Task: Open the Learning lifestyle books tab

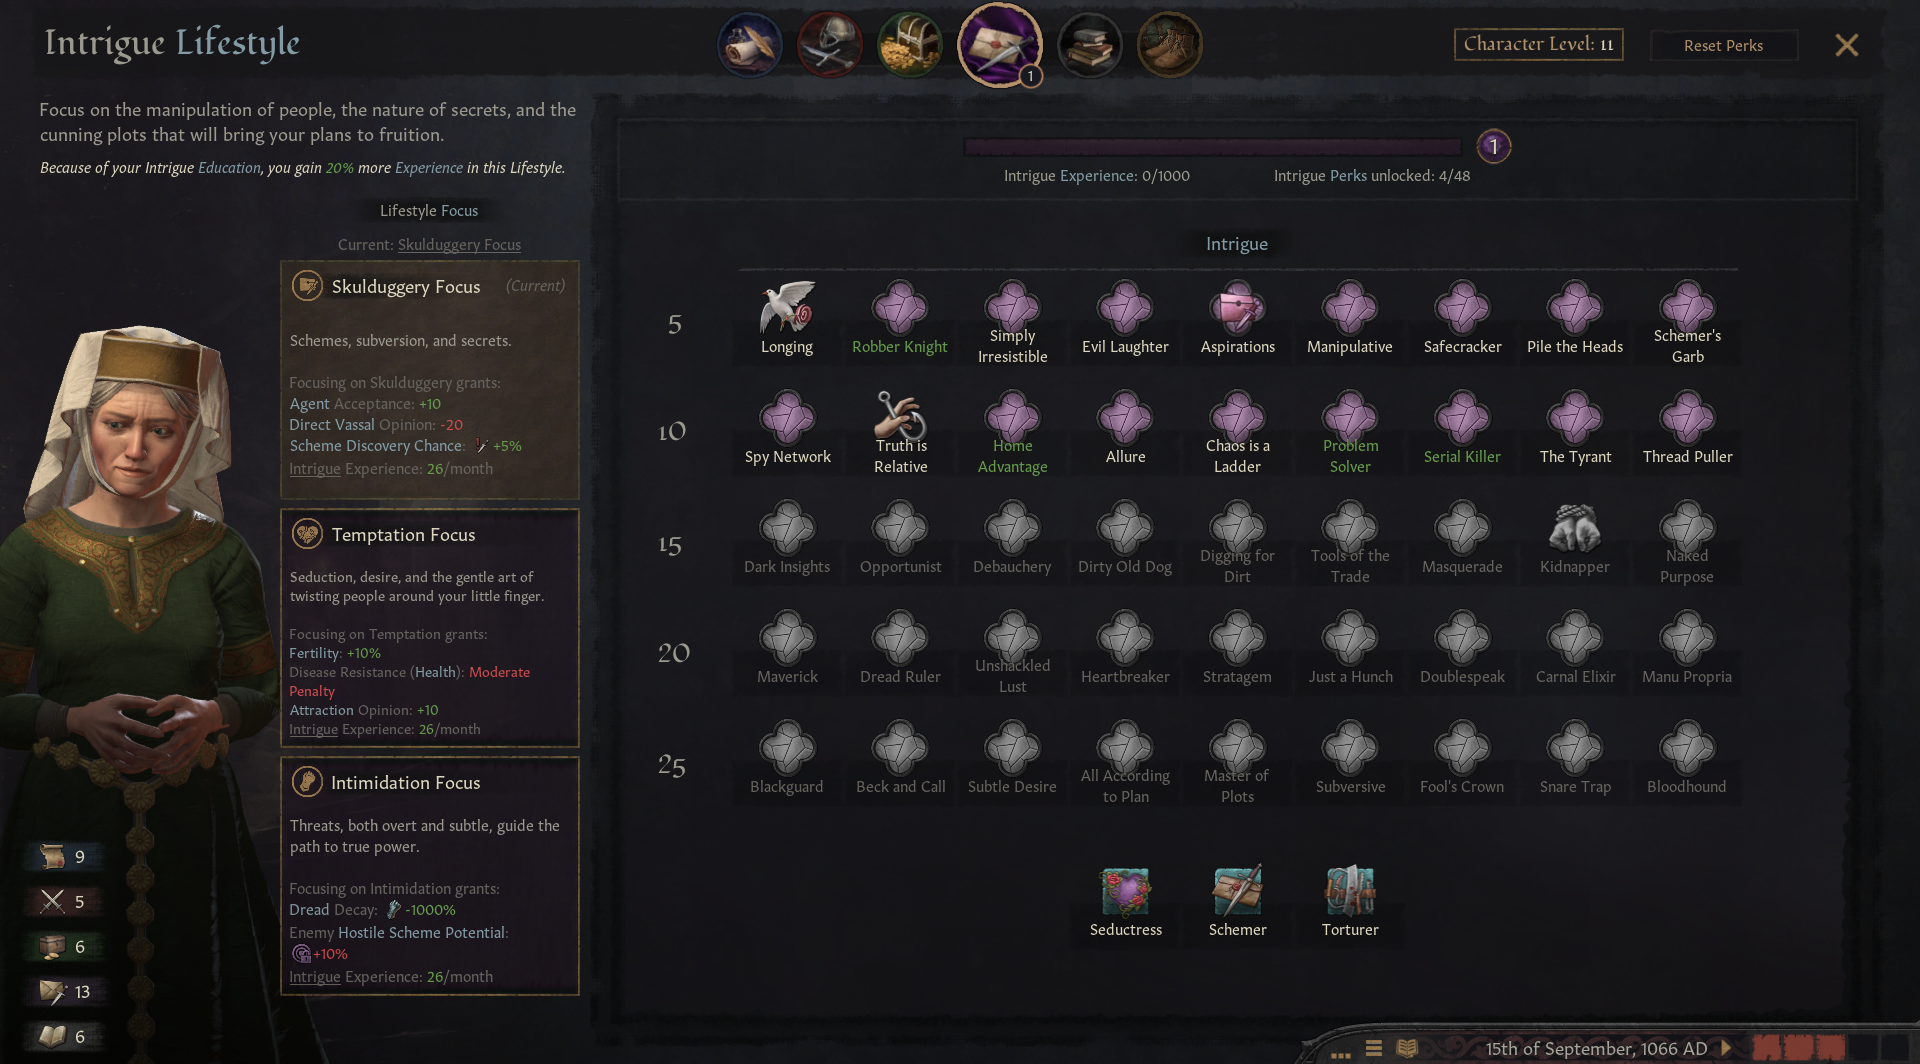Action: pyautogui.click(x=1090, y=45)
